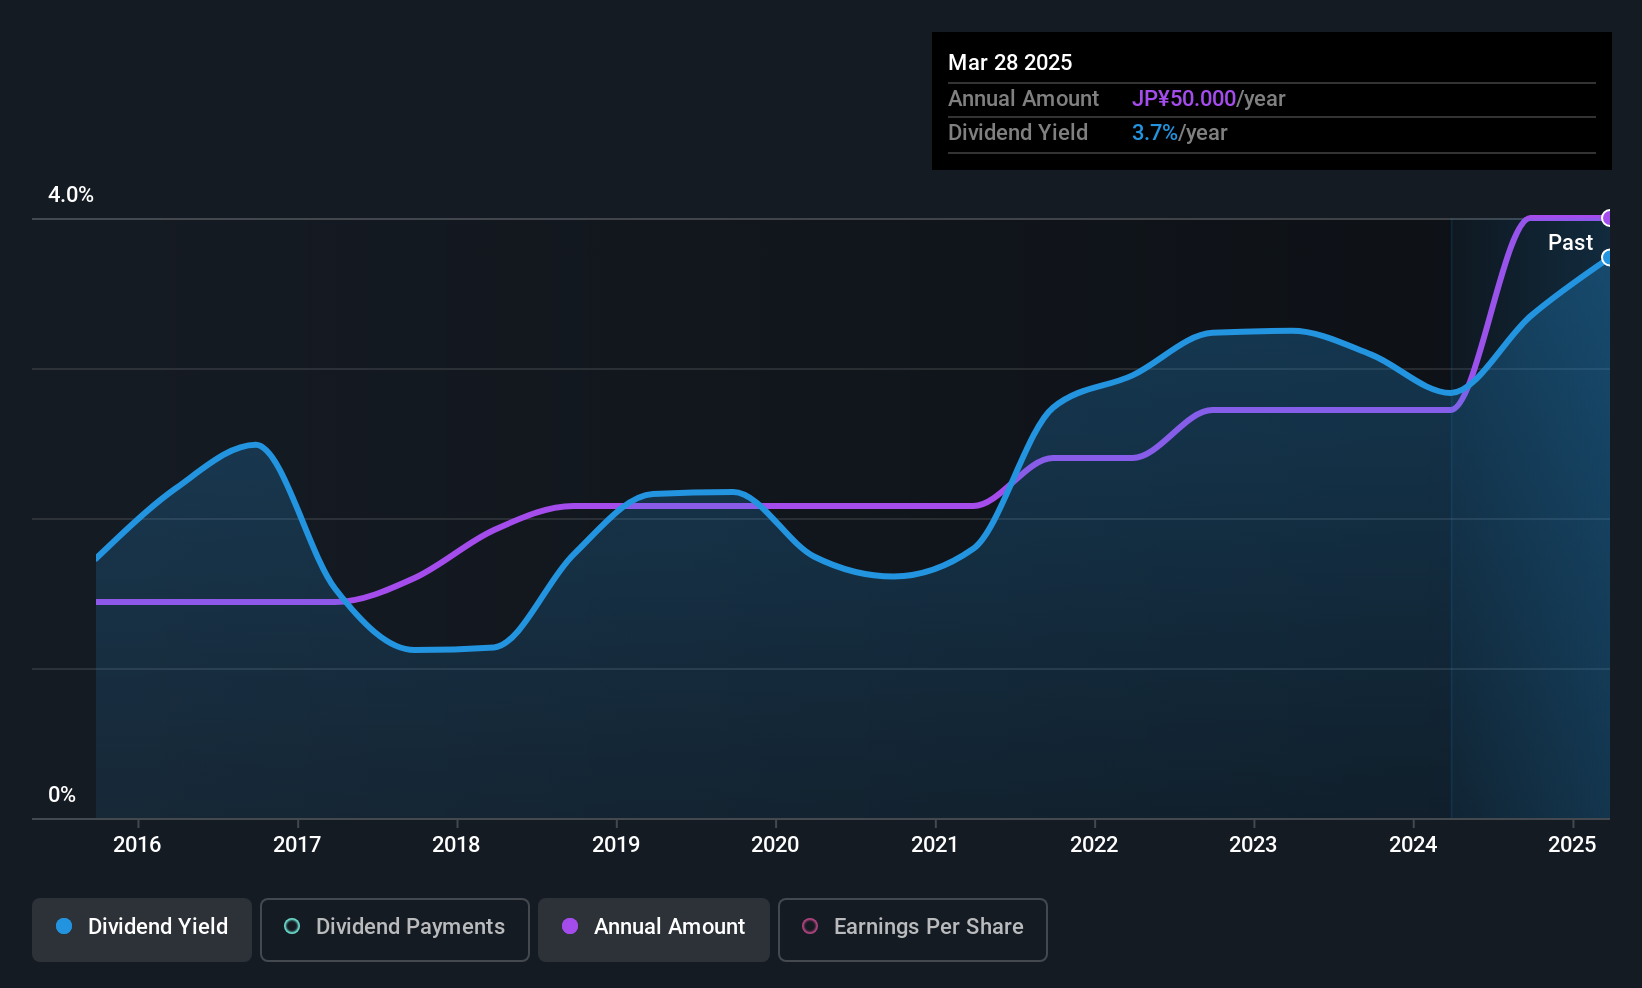Click the pink Earnings Per Share circle
Screen dimensions: 1642x988
pos(810,926)
